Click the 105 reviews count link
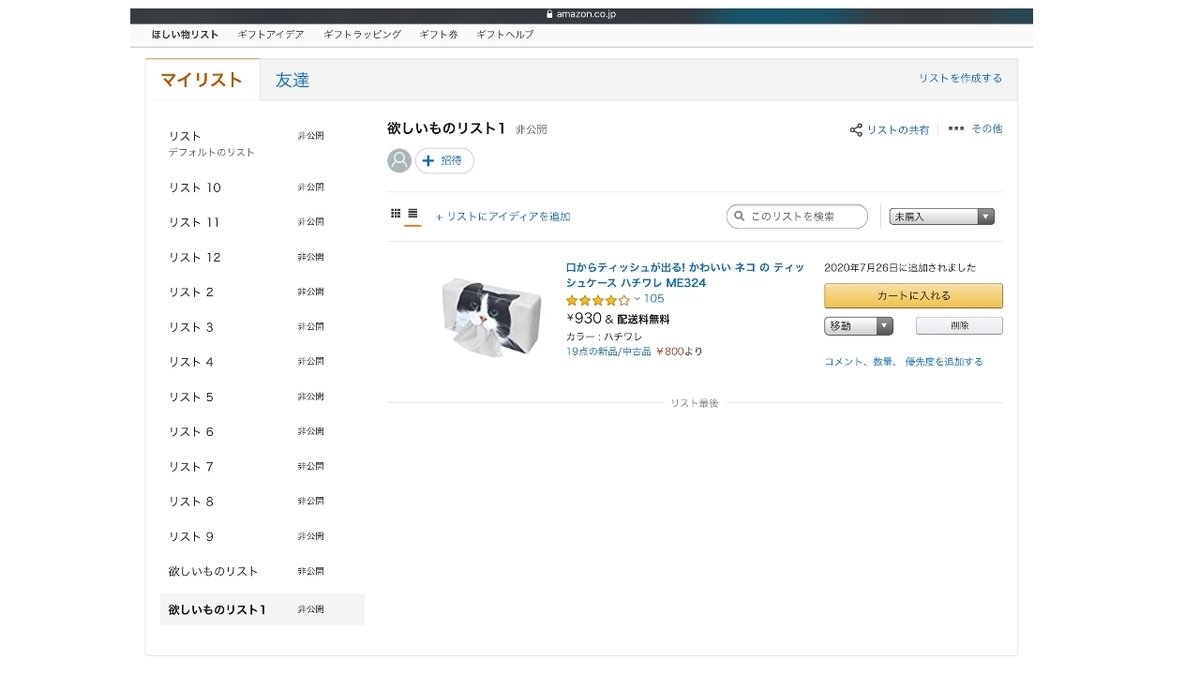Image resolution: width=1200 pixels, height=675 pixels. [x=654, y=299]
